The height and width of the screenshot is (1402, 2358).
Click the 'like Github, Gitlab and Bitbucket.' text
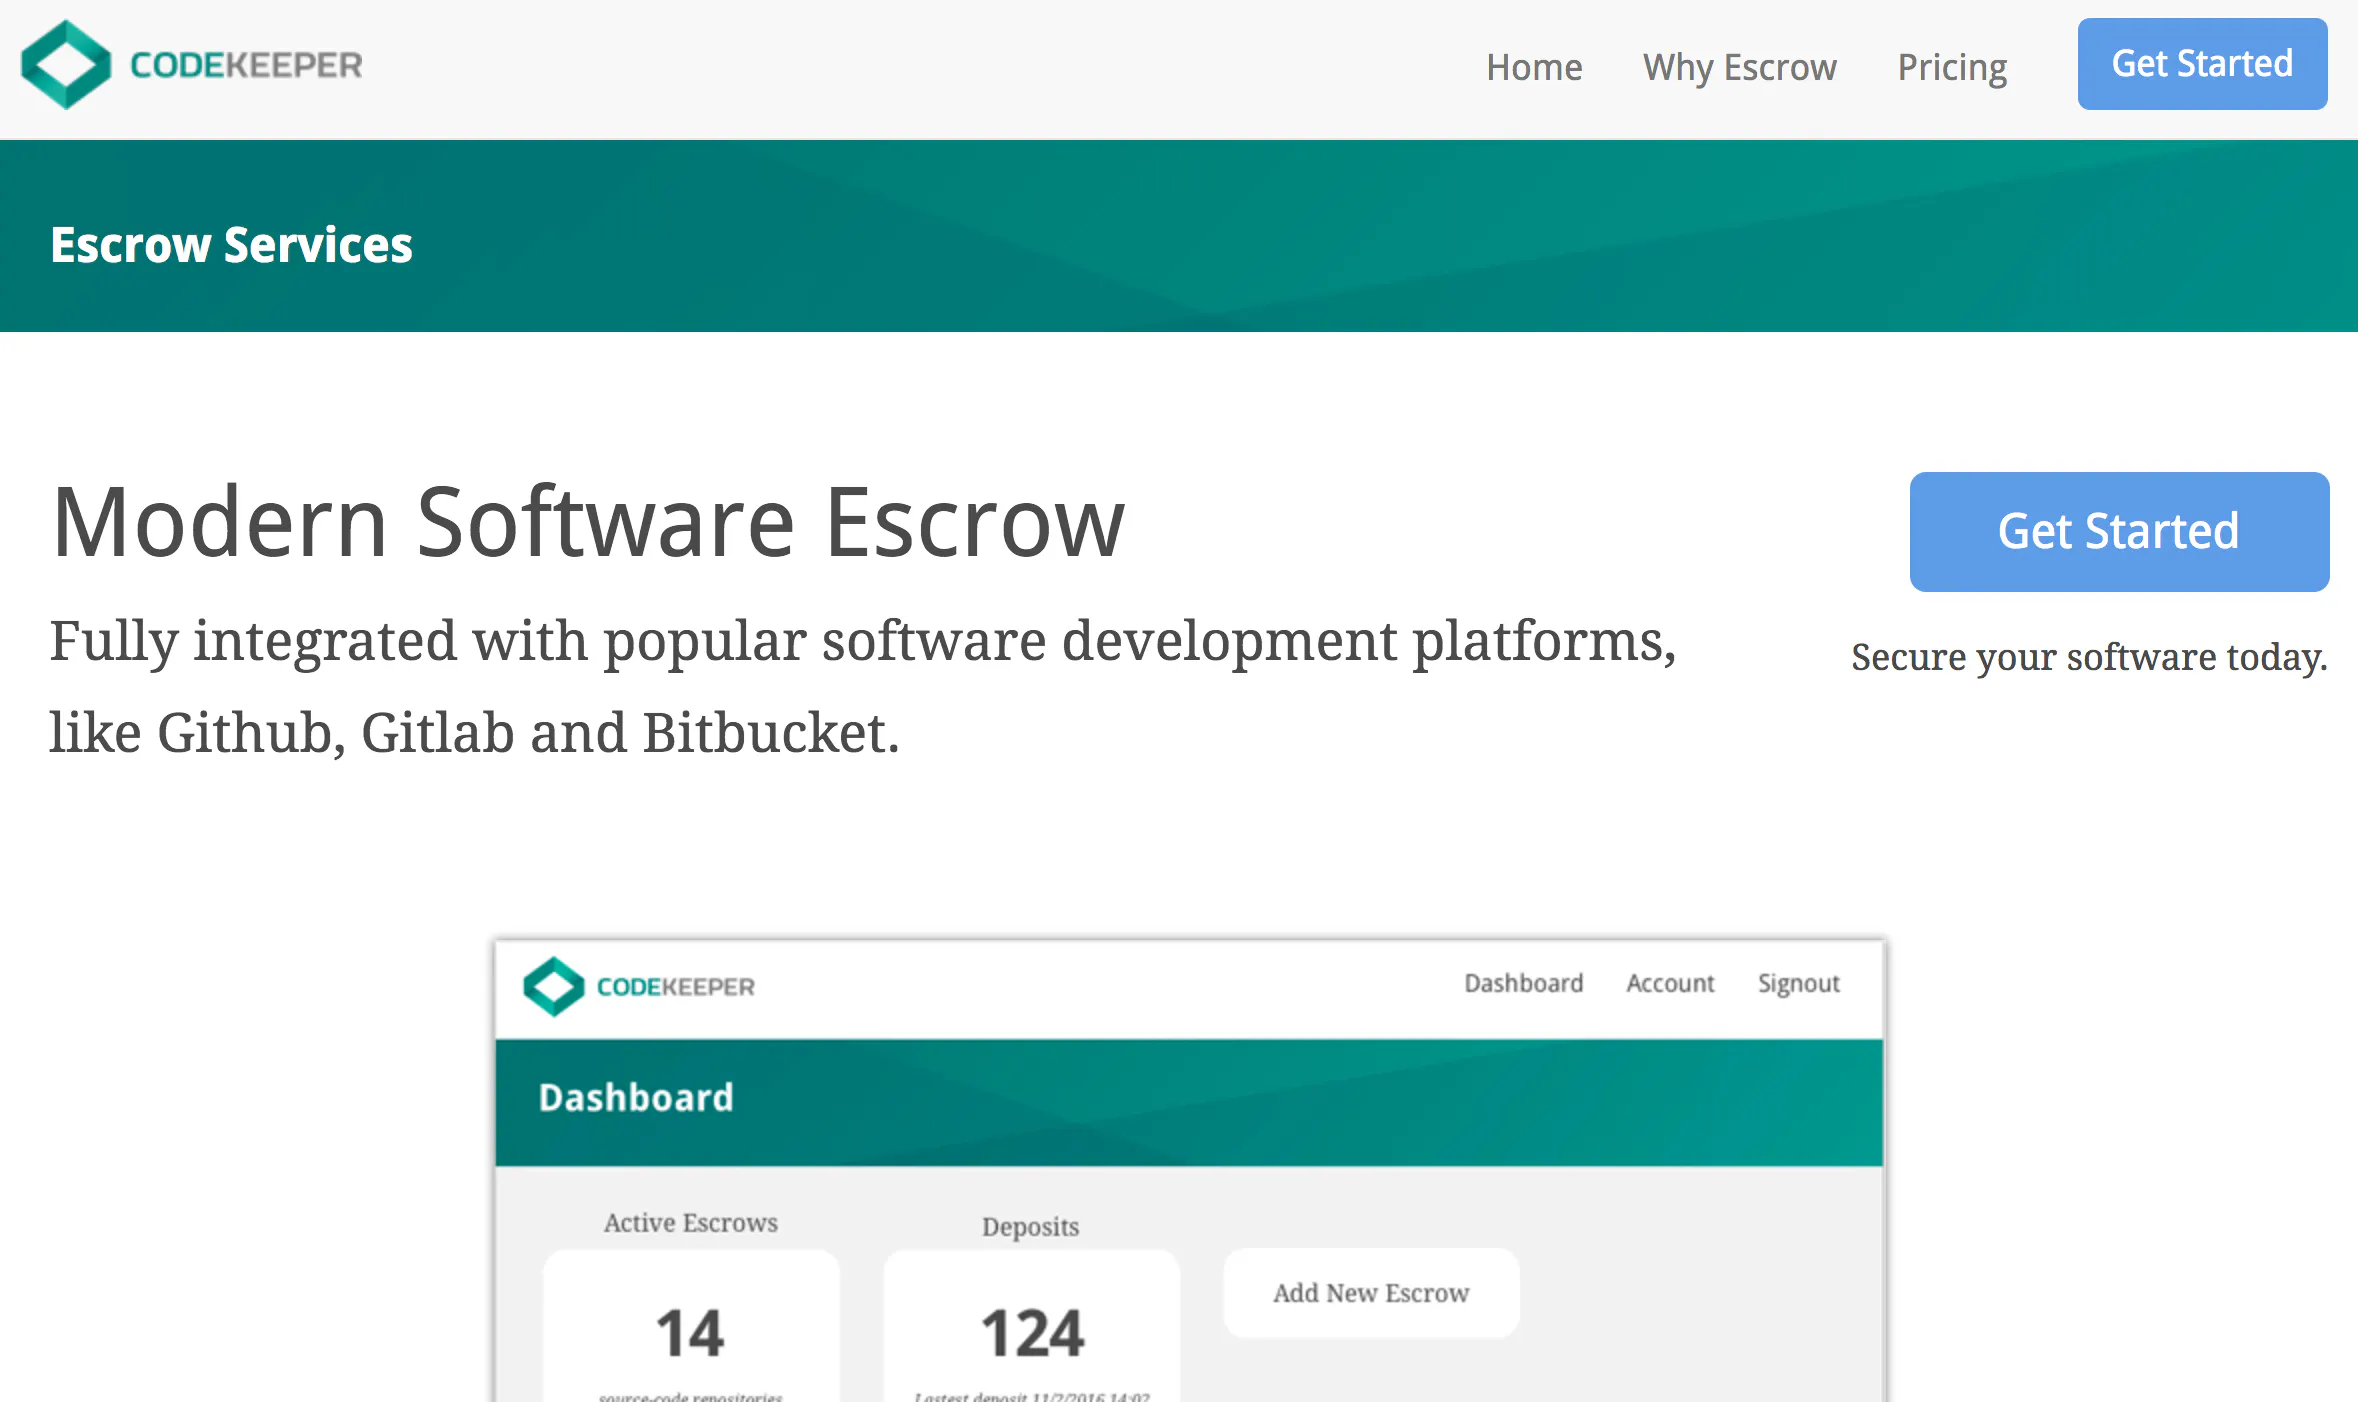[474, 733]
